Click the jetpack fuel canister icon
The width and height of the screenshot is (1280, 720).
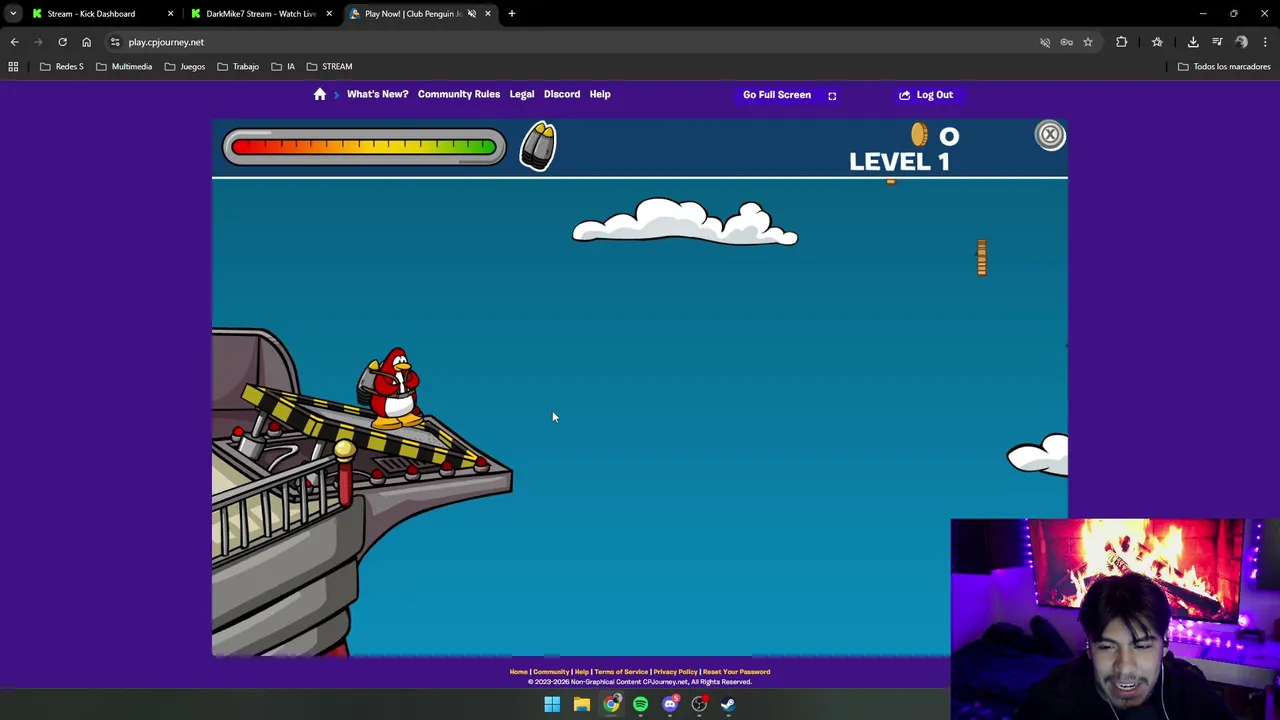538,147
